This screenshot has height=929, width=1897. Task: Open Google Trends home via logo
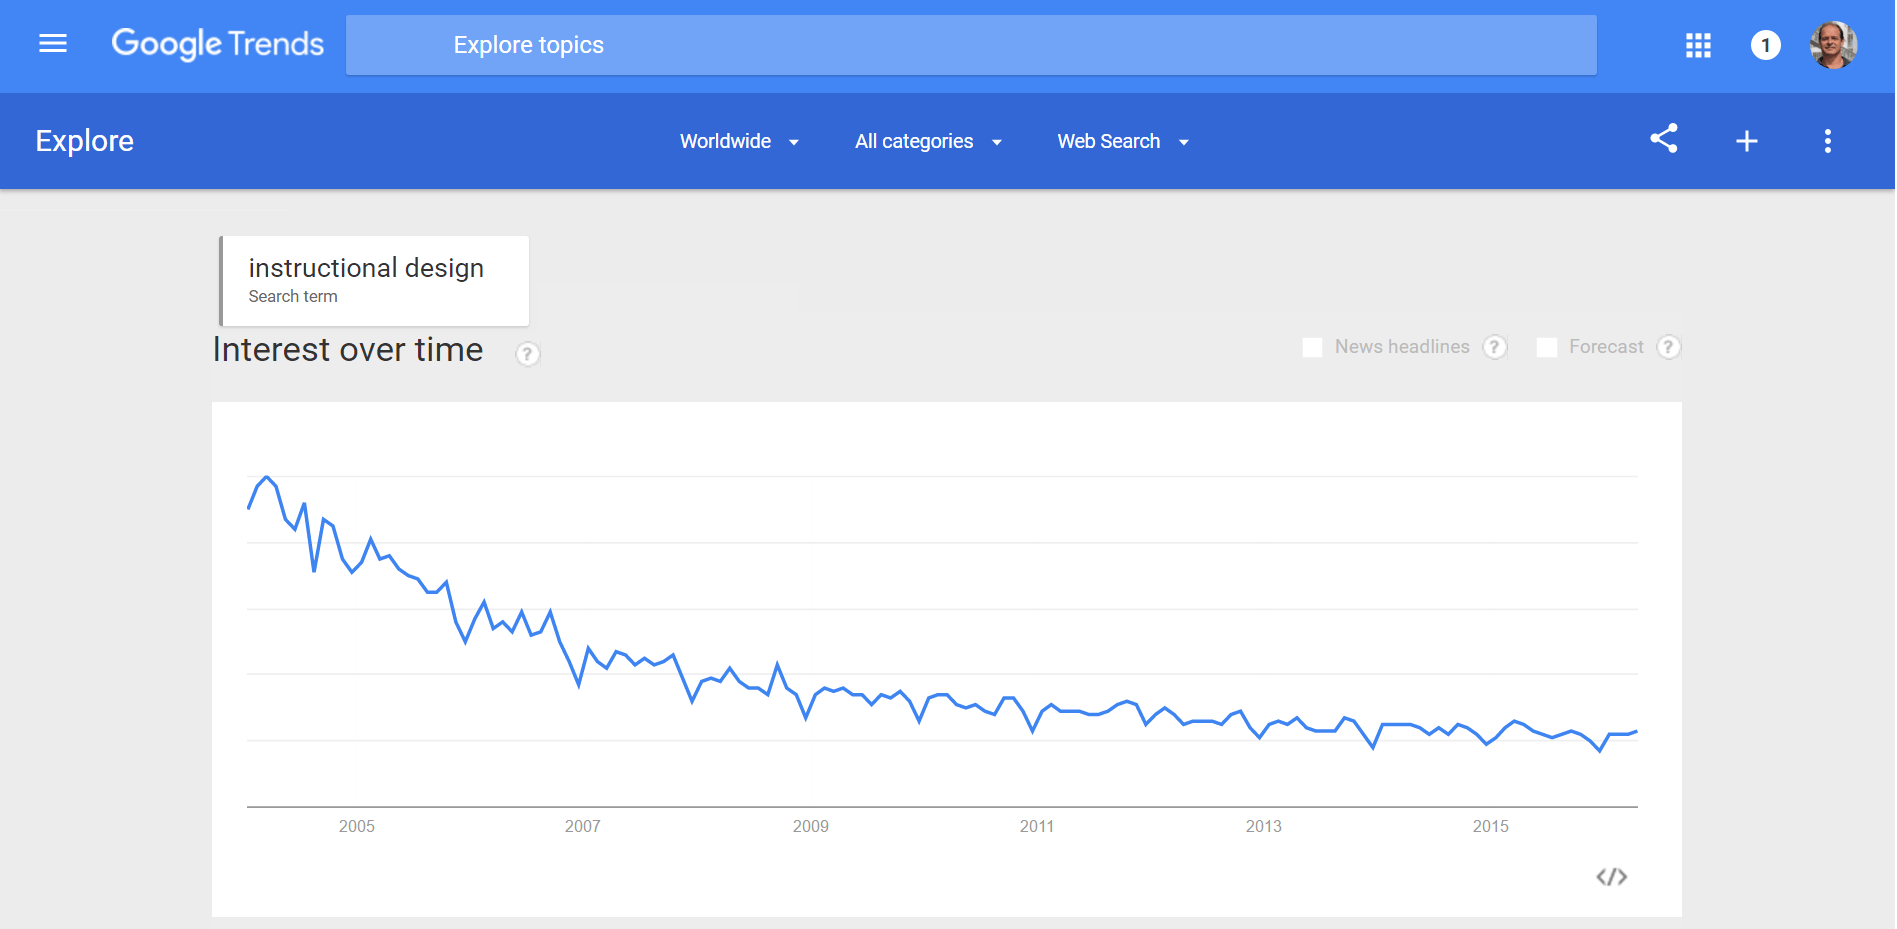(217, 44)
